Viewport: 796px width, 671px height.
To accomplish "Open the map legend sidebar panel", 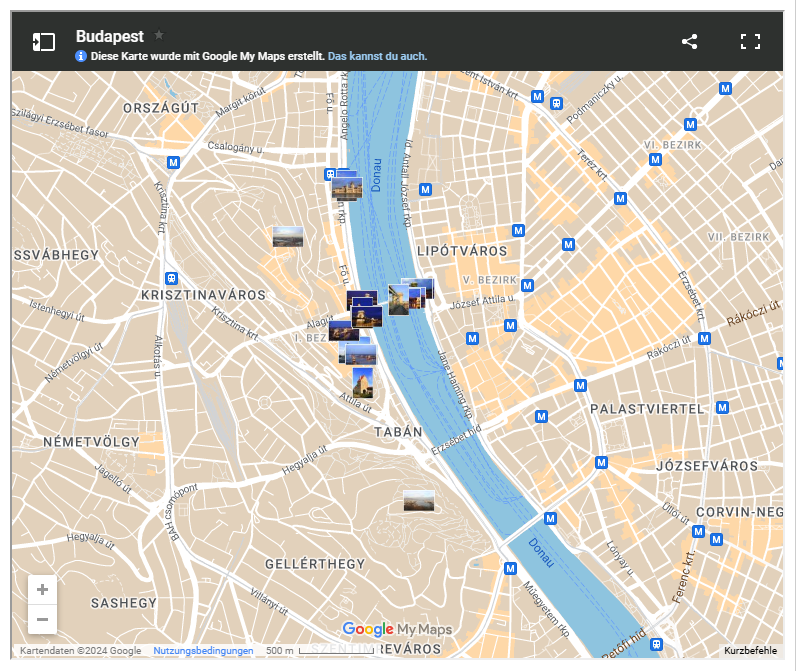I will pyautogui.click(x=43, y=42).
